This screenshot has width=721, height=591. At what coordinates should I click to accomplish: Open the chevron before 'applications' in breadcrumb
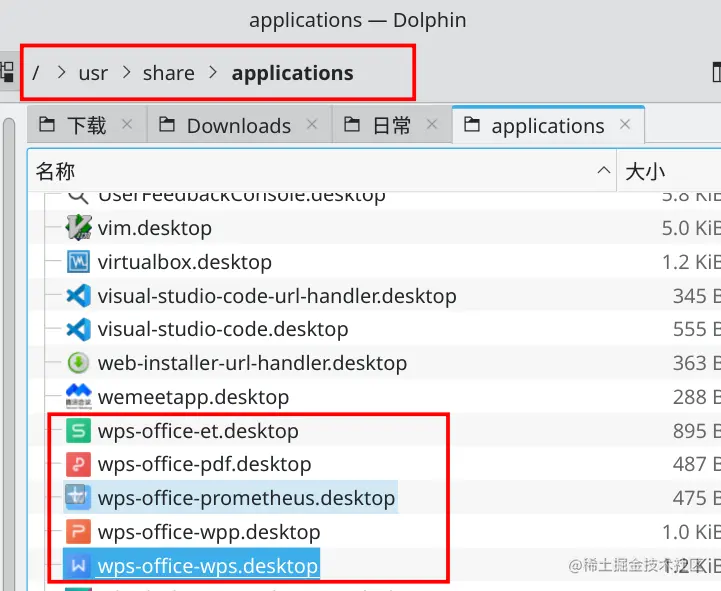coord(213,73)
